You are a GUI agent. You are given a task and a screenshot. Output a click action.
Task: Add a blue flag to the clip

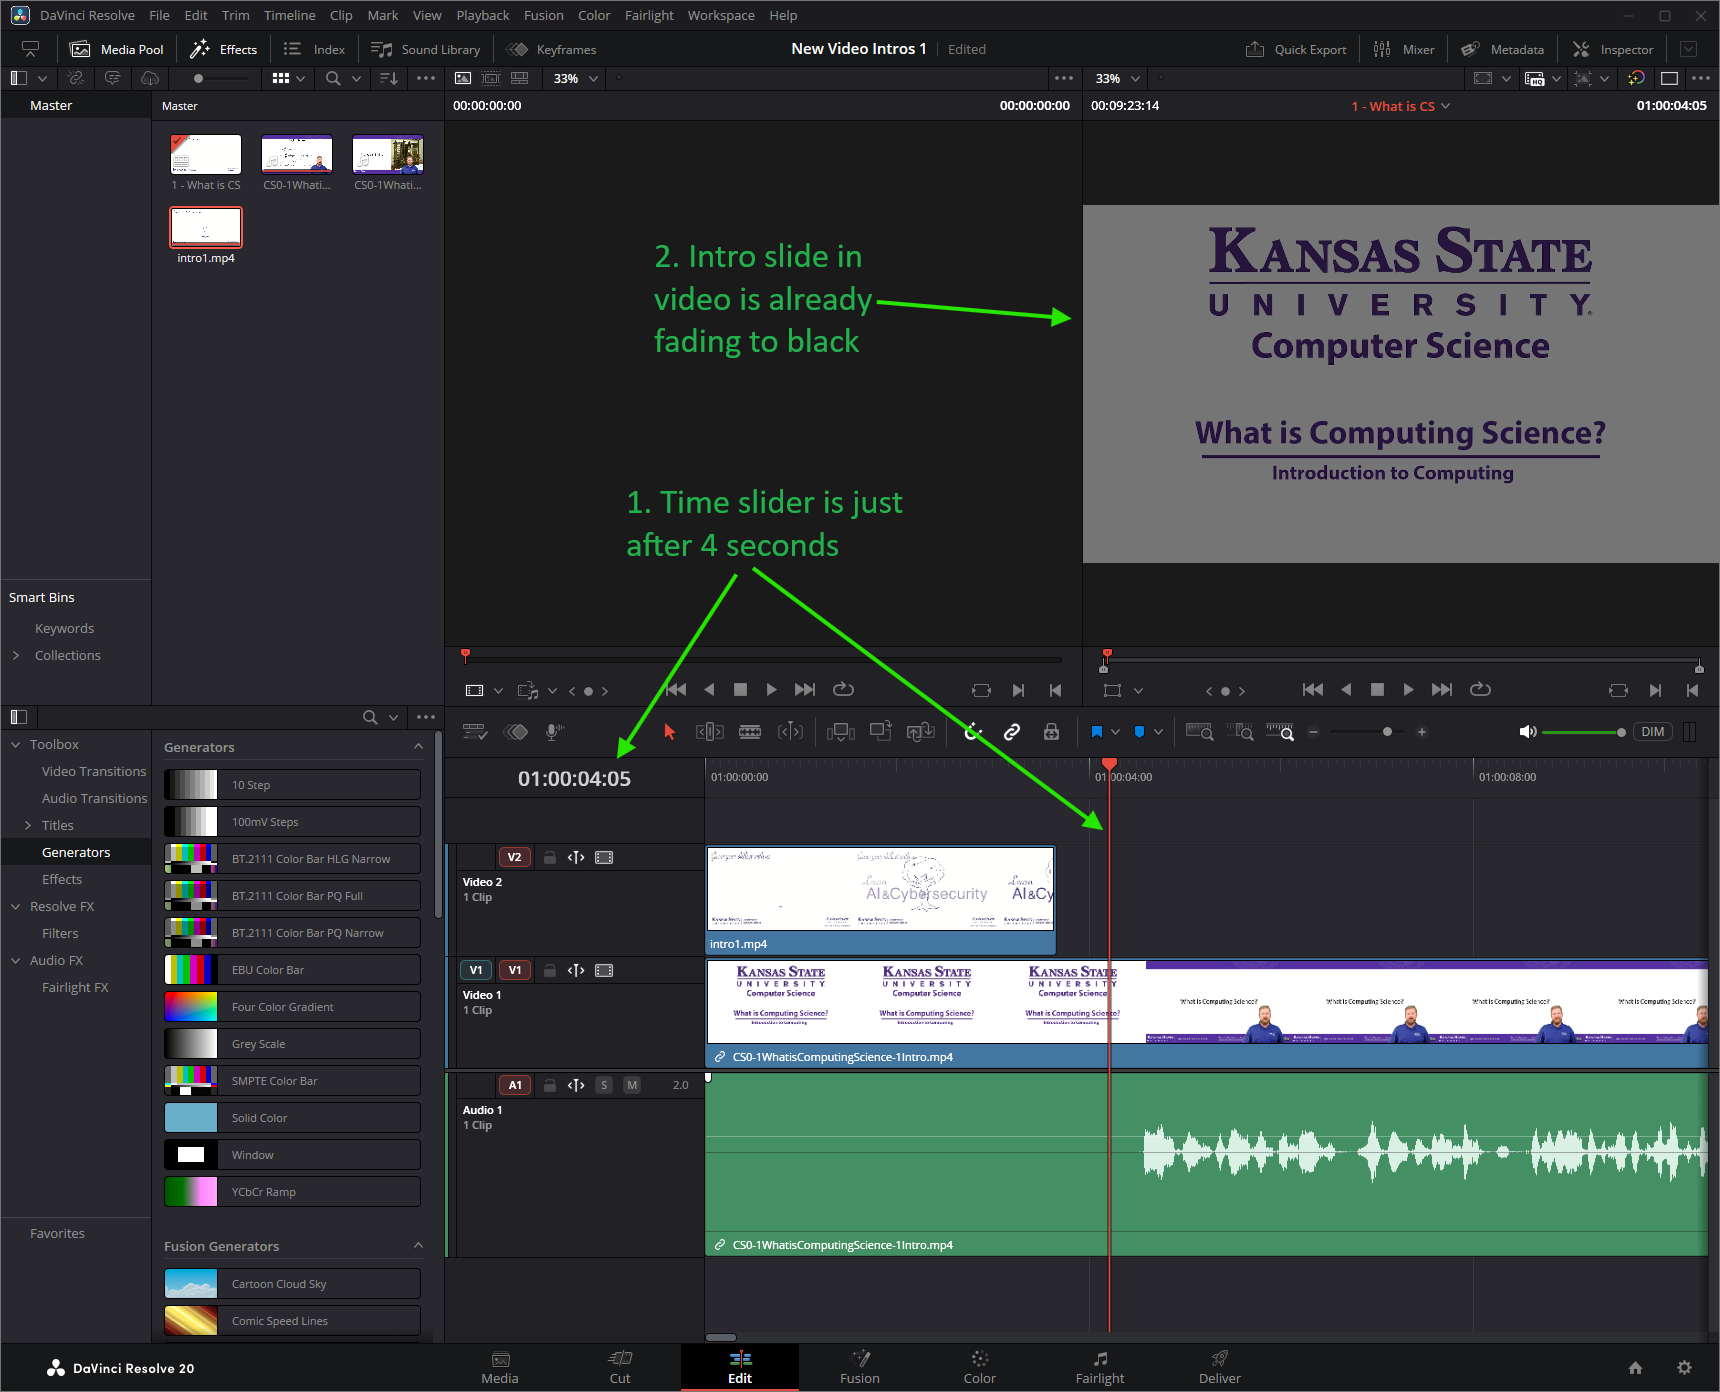pyautogui.click(x=1096, y=732)
